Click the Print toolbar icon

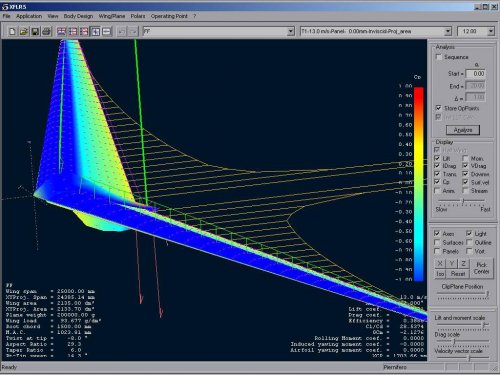click(46, 31)
